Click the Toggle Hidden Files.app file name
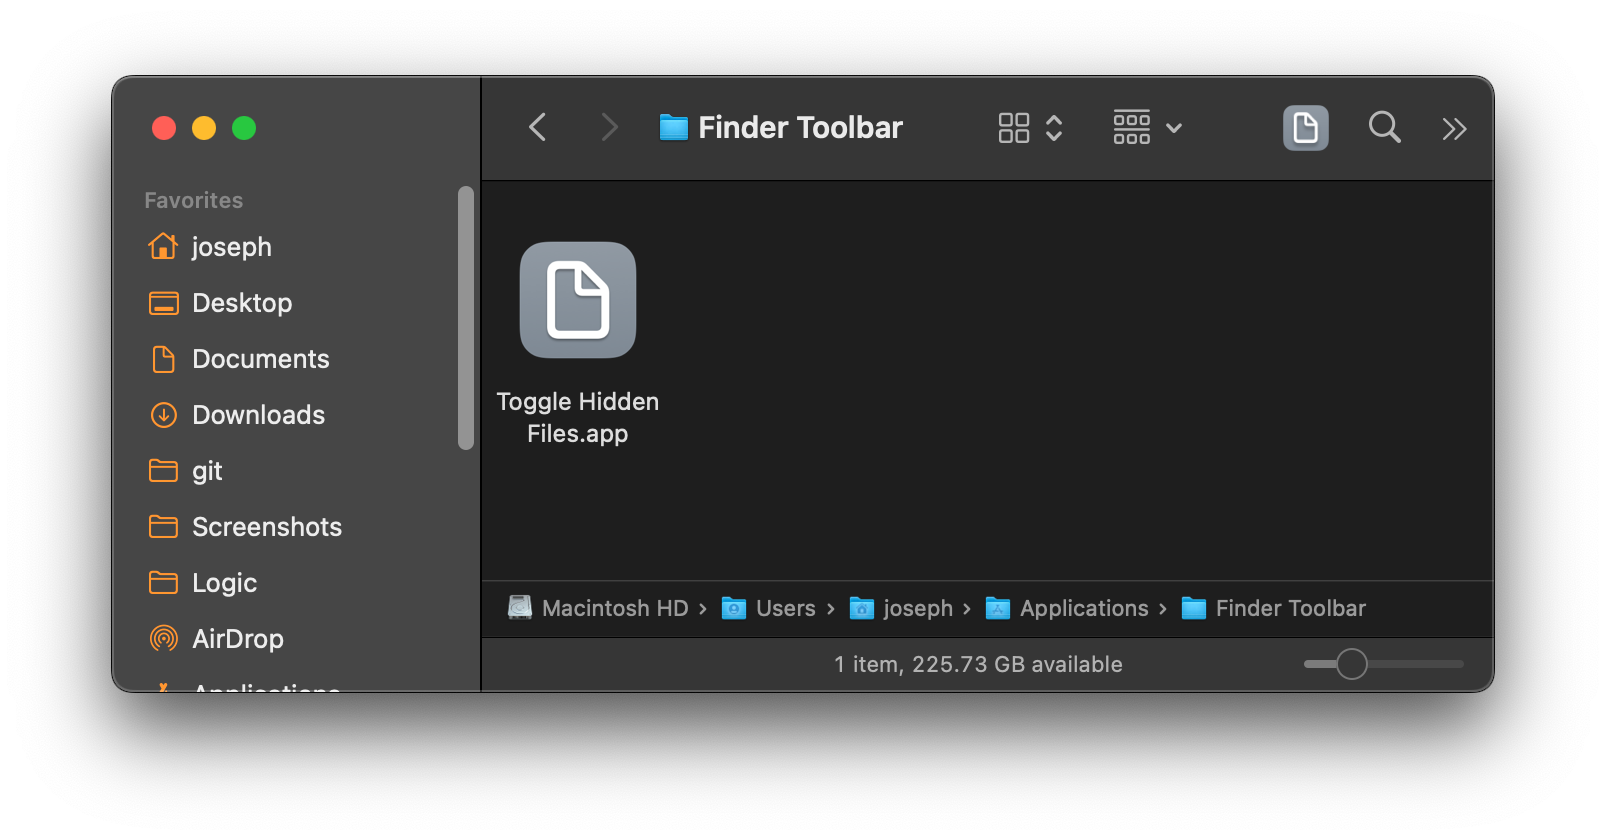This screenshot has width=1606, height=840. [578, 417]
